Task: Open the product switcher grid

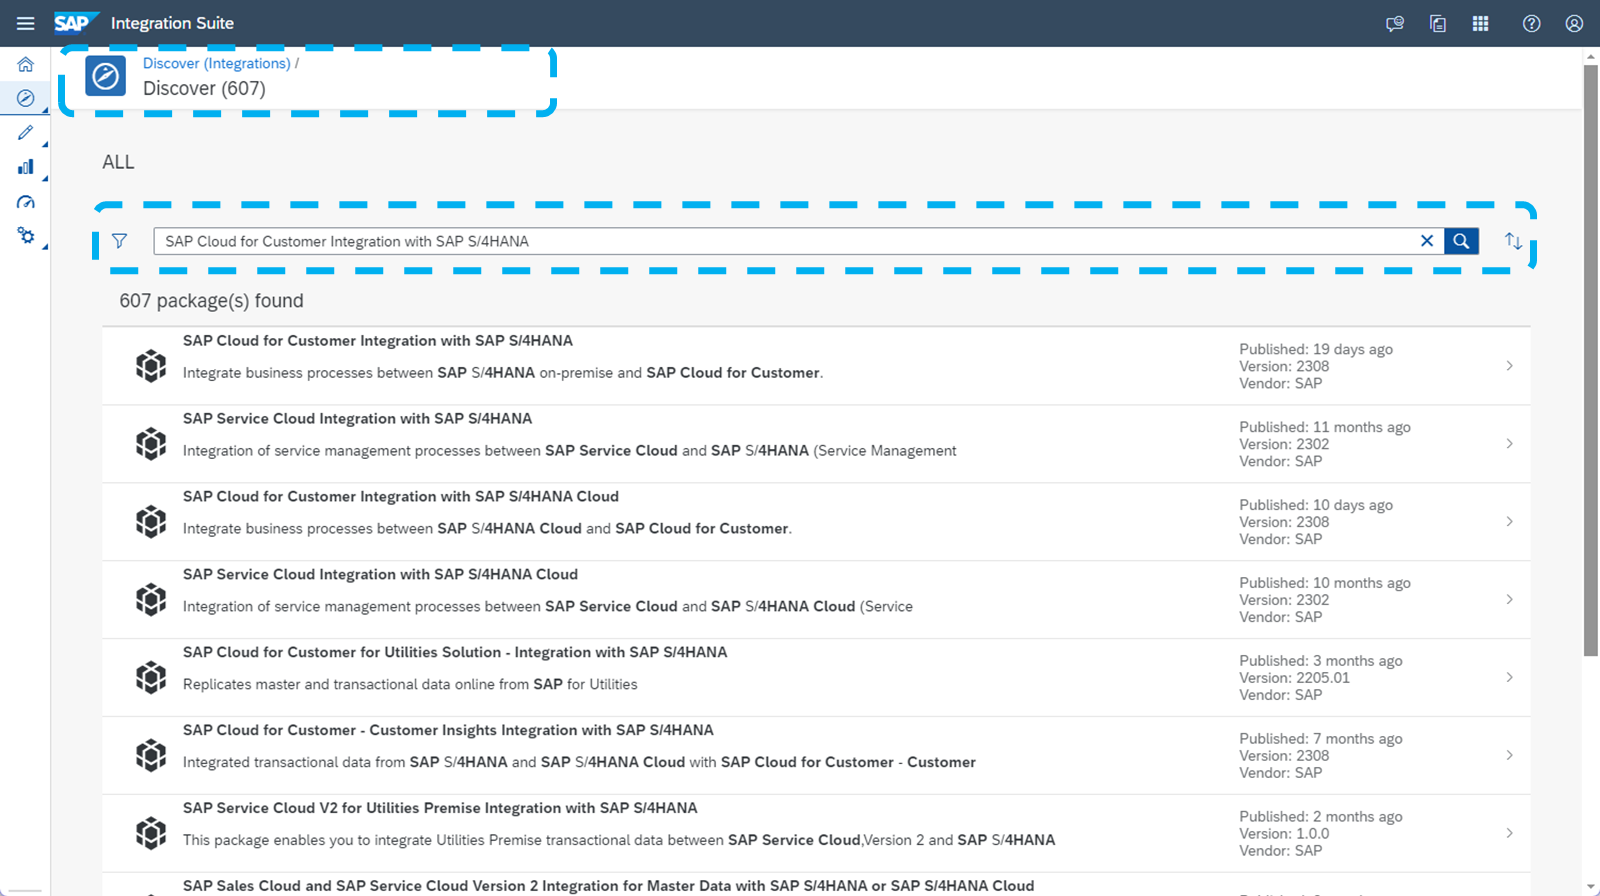Action: coord(1481,24)
